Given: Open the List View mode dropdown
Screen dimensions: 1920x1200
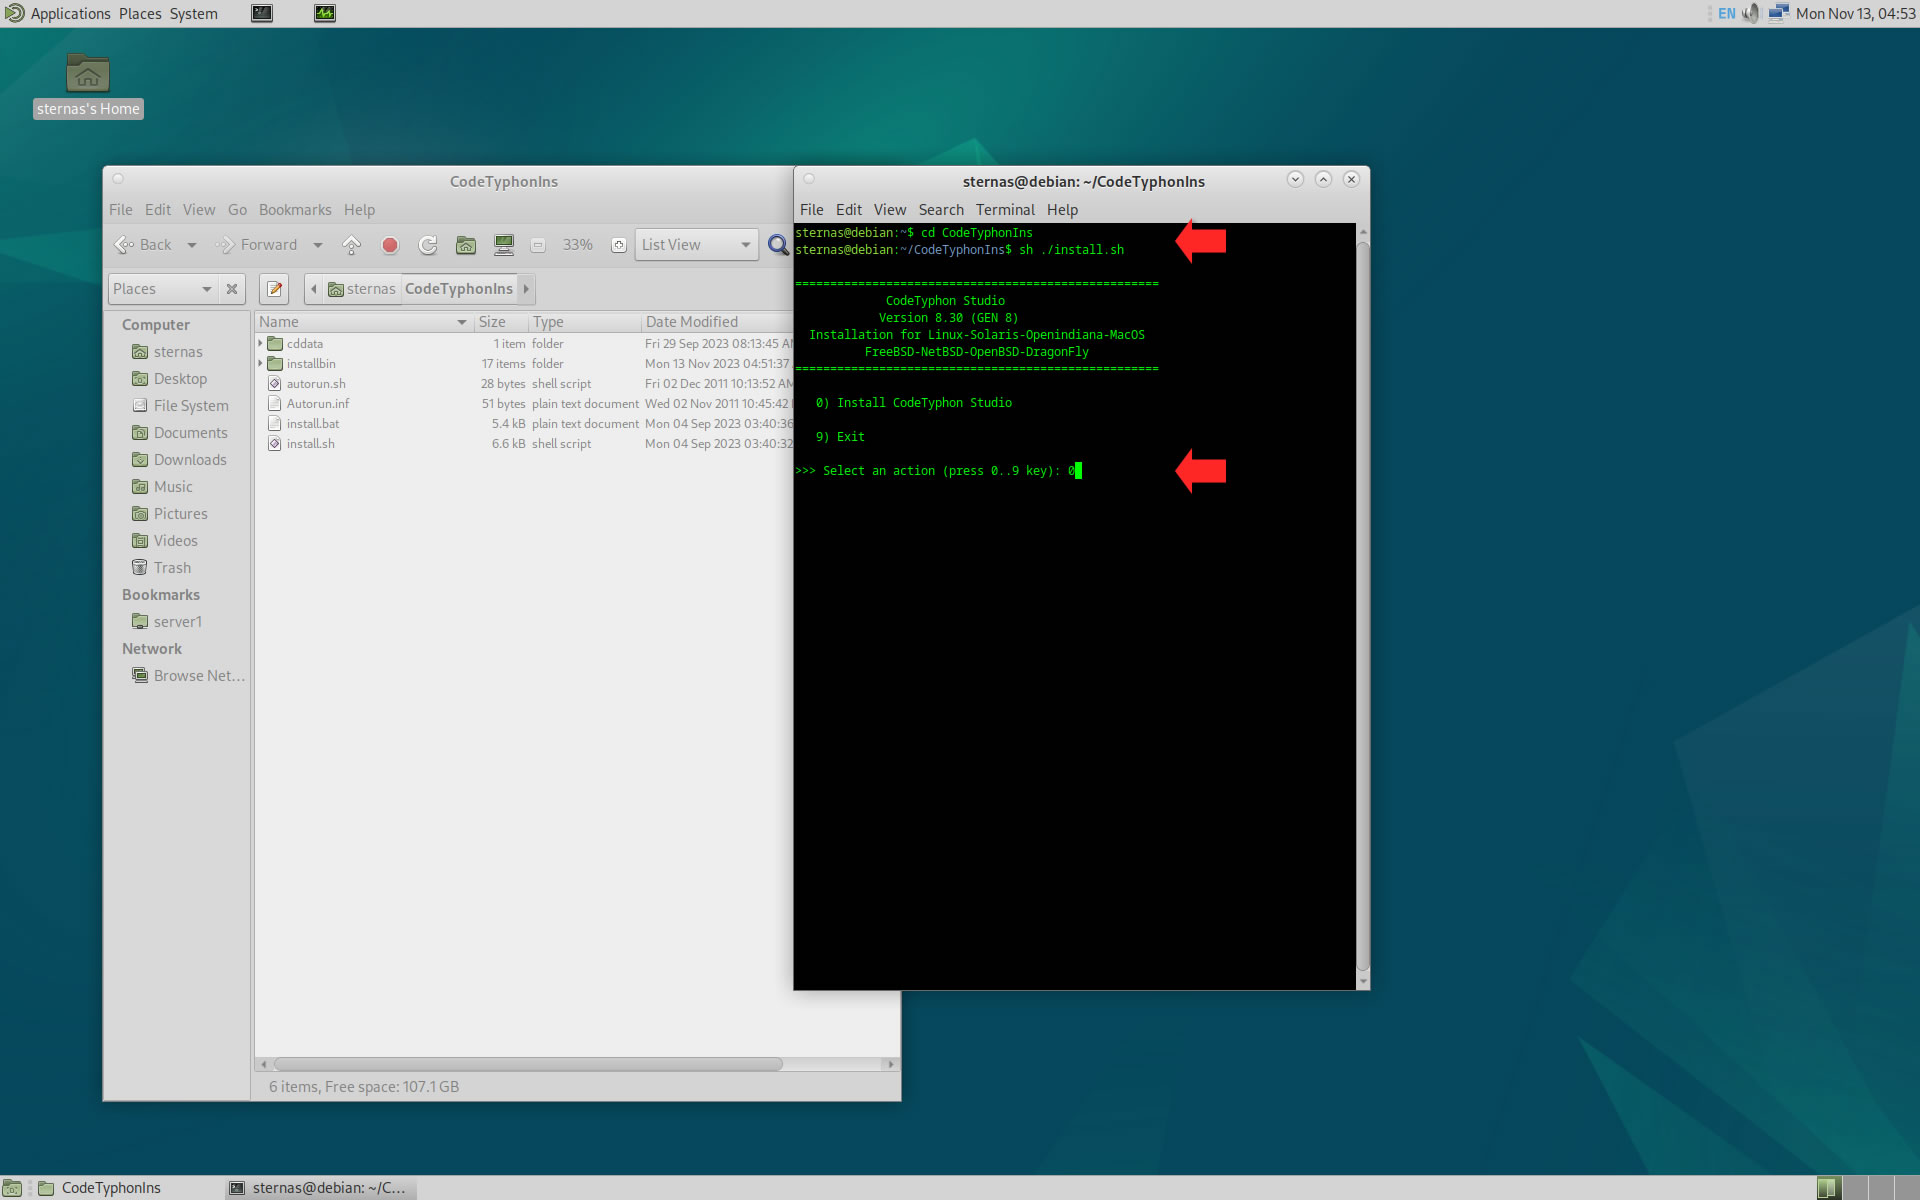Looking at the screenshot, I should [697, 245].
